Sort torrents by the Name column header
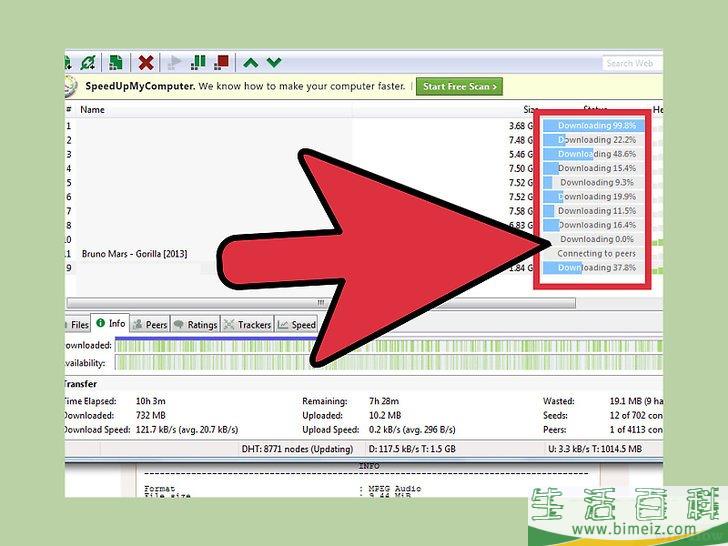Screen dimensions: 728x546 point(92,110)
